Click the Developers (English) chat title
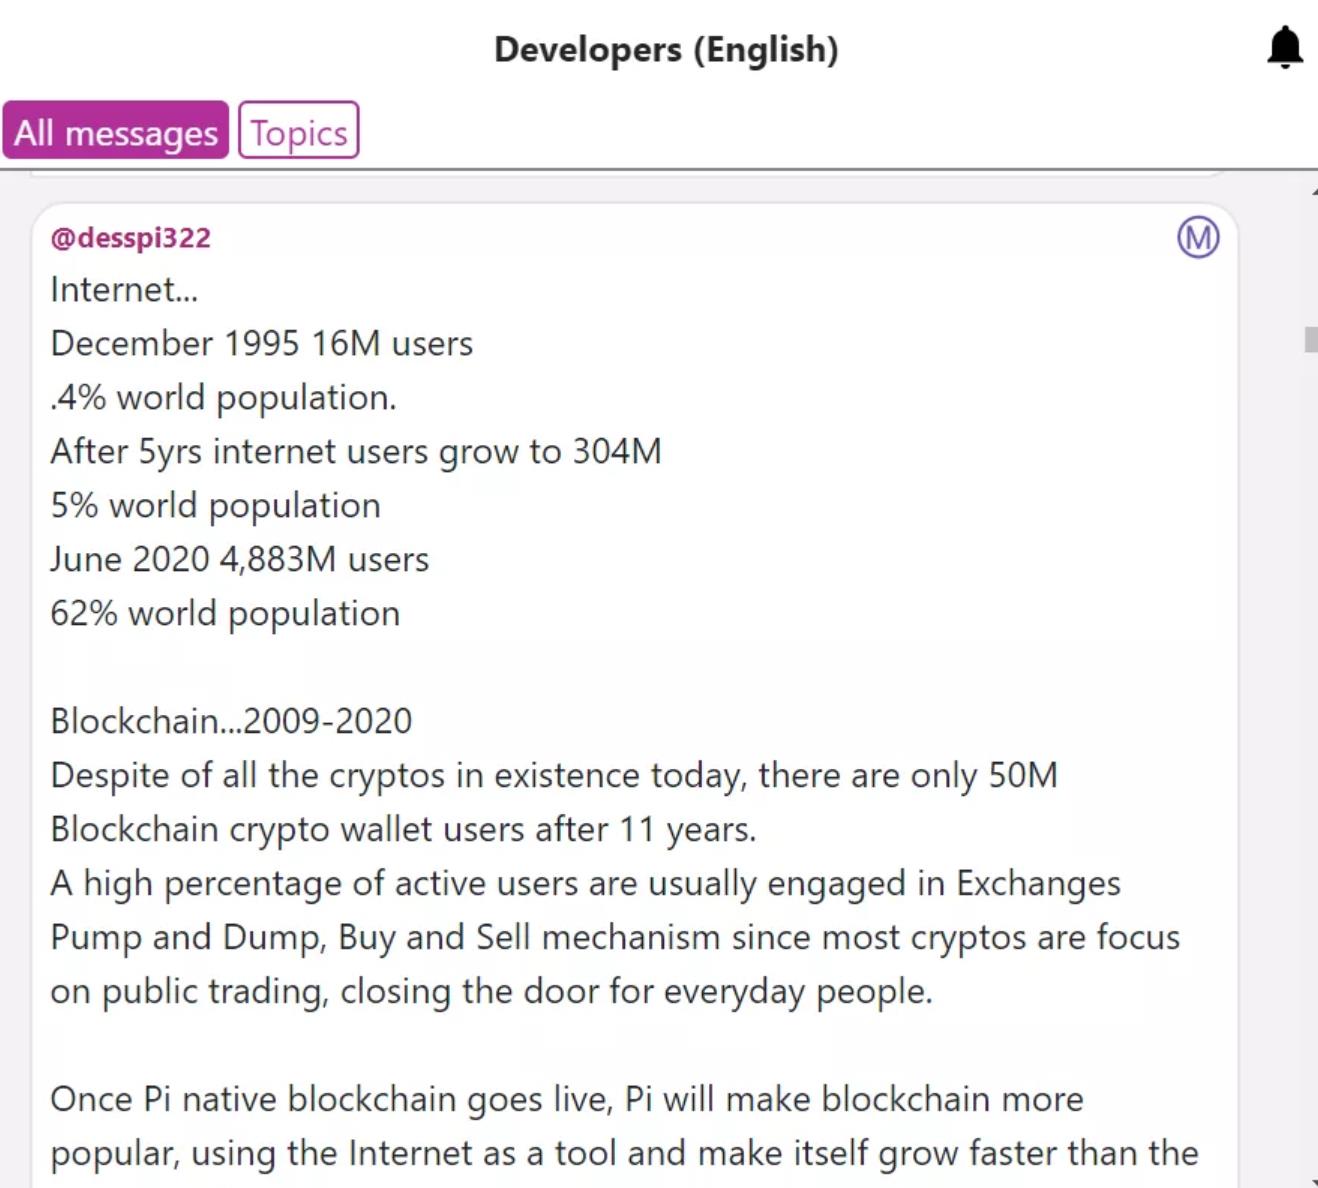 pyautogui.click(x=666, y=49)
